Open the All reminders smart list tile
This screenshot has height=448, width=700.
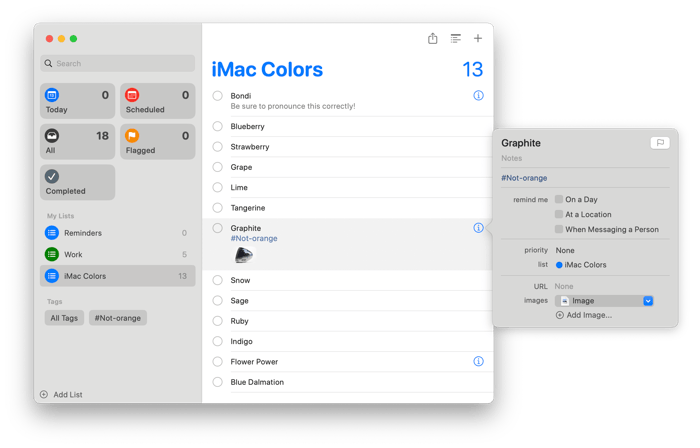77,141
